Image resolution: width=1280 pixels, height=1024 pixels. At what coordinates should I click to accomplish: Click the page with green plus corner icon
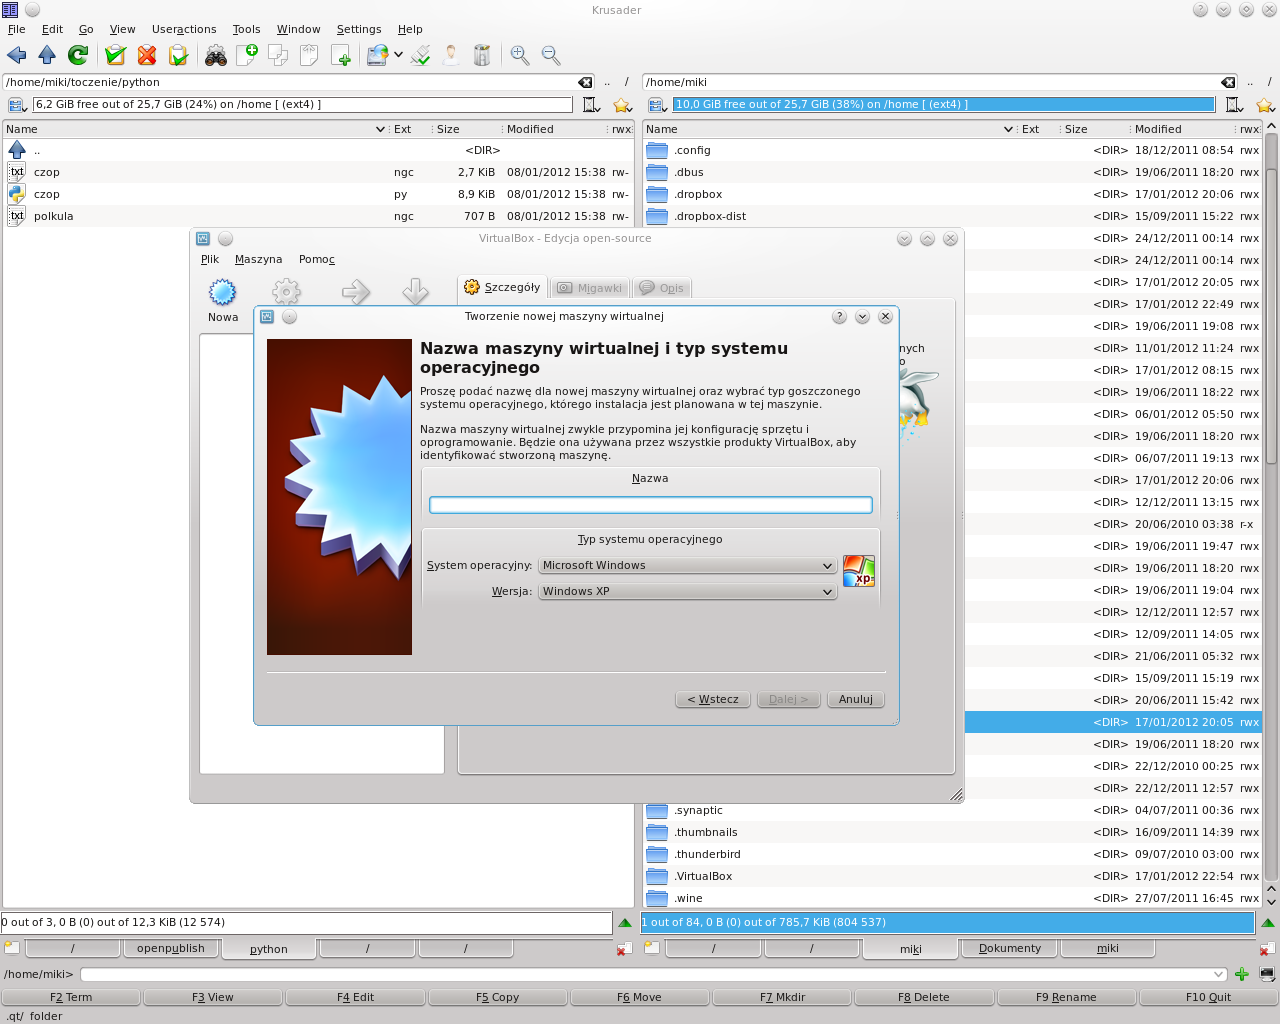click(x=340, y=55)
